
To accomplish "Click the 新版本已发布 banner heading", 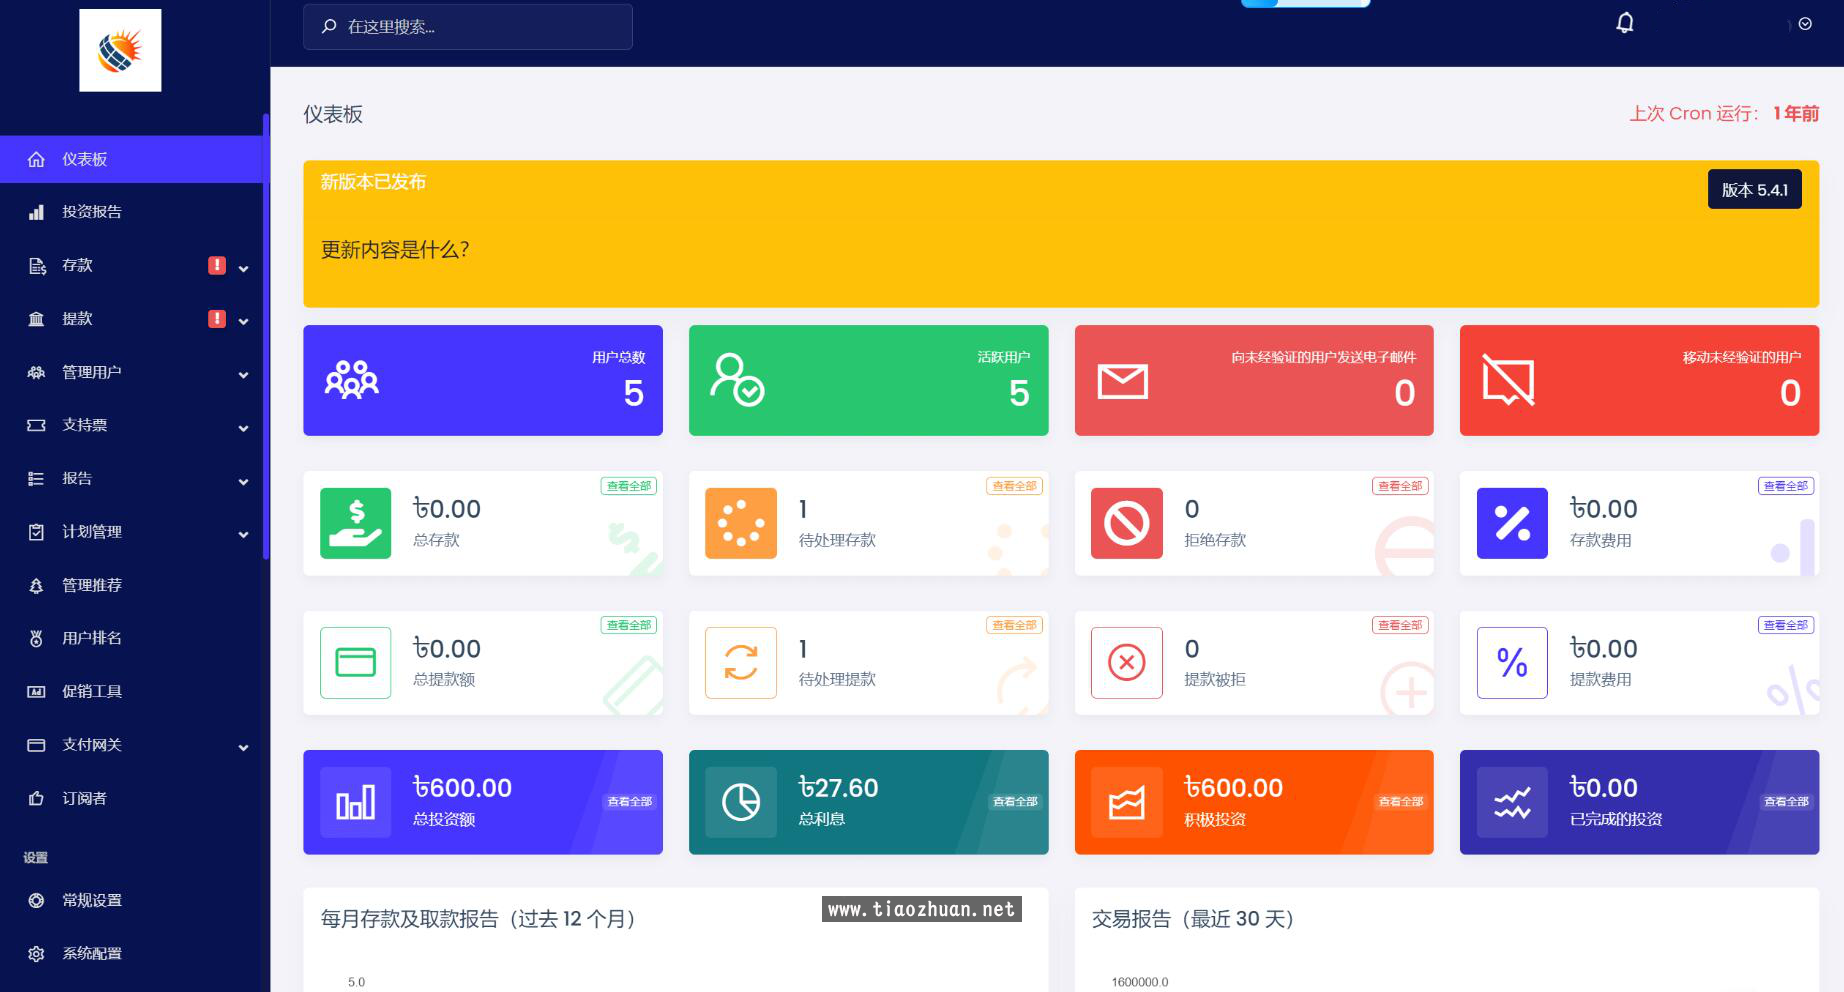I will tap(373, 182).
